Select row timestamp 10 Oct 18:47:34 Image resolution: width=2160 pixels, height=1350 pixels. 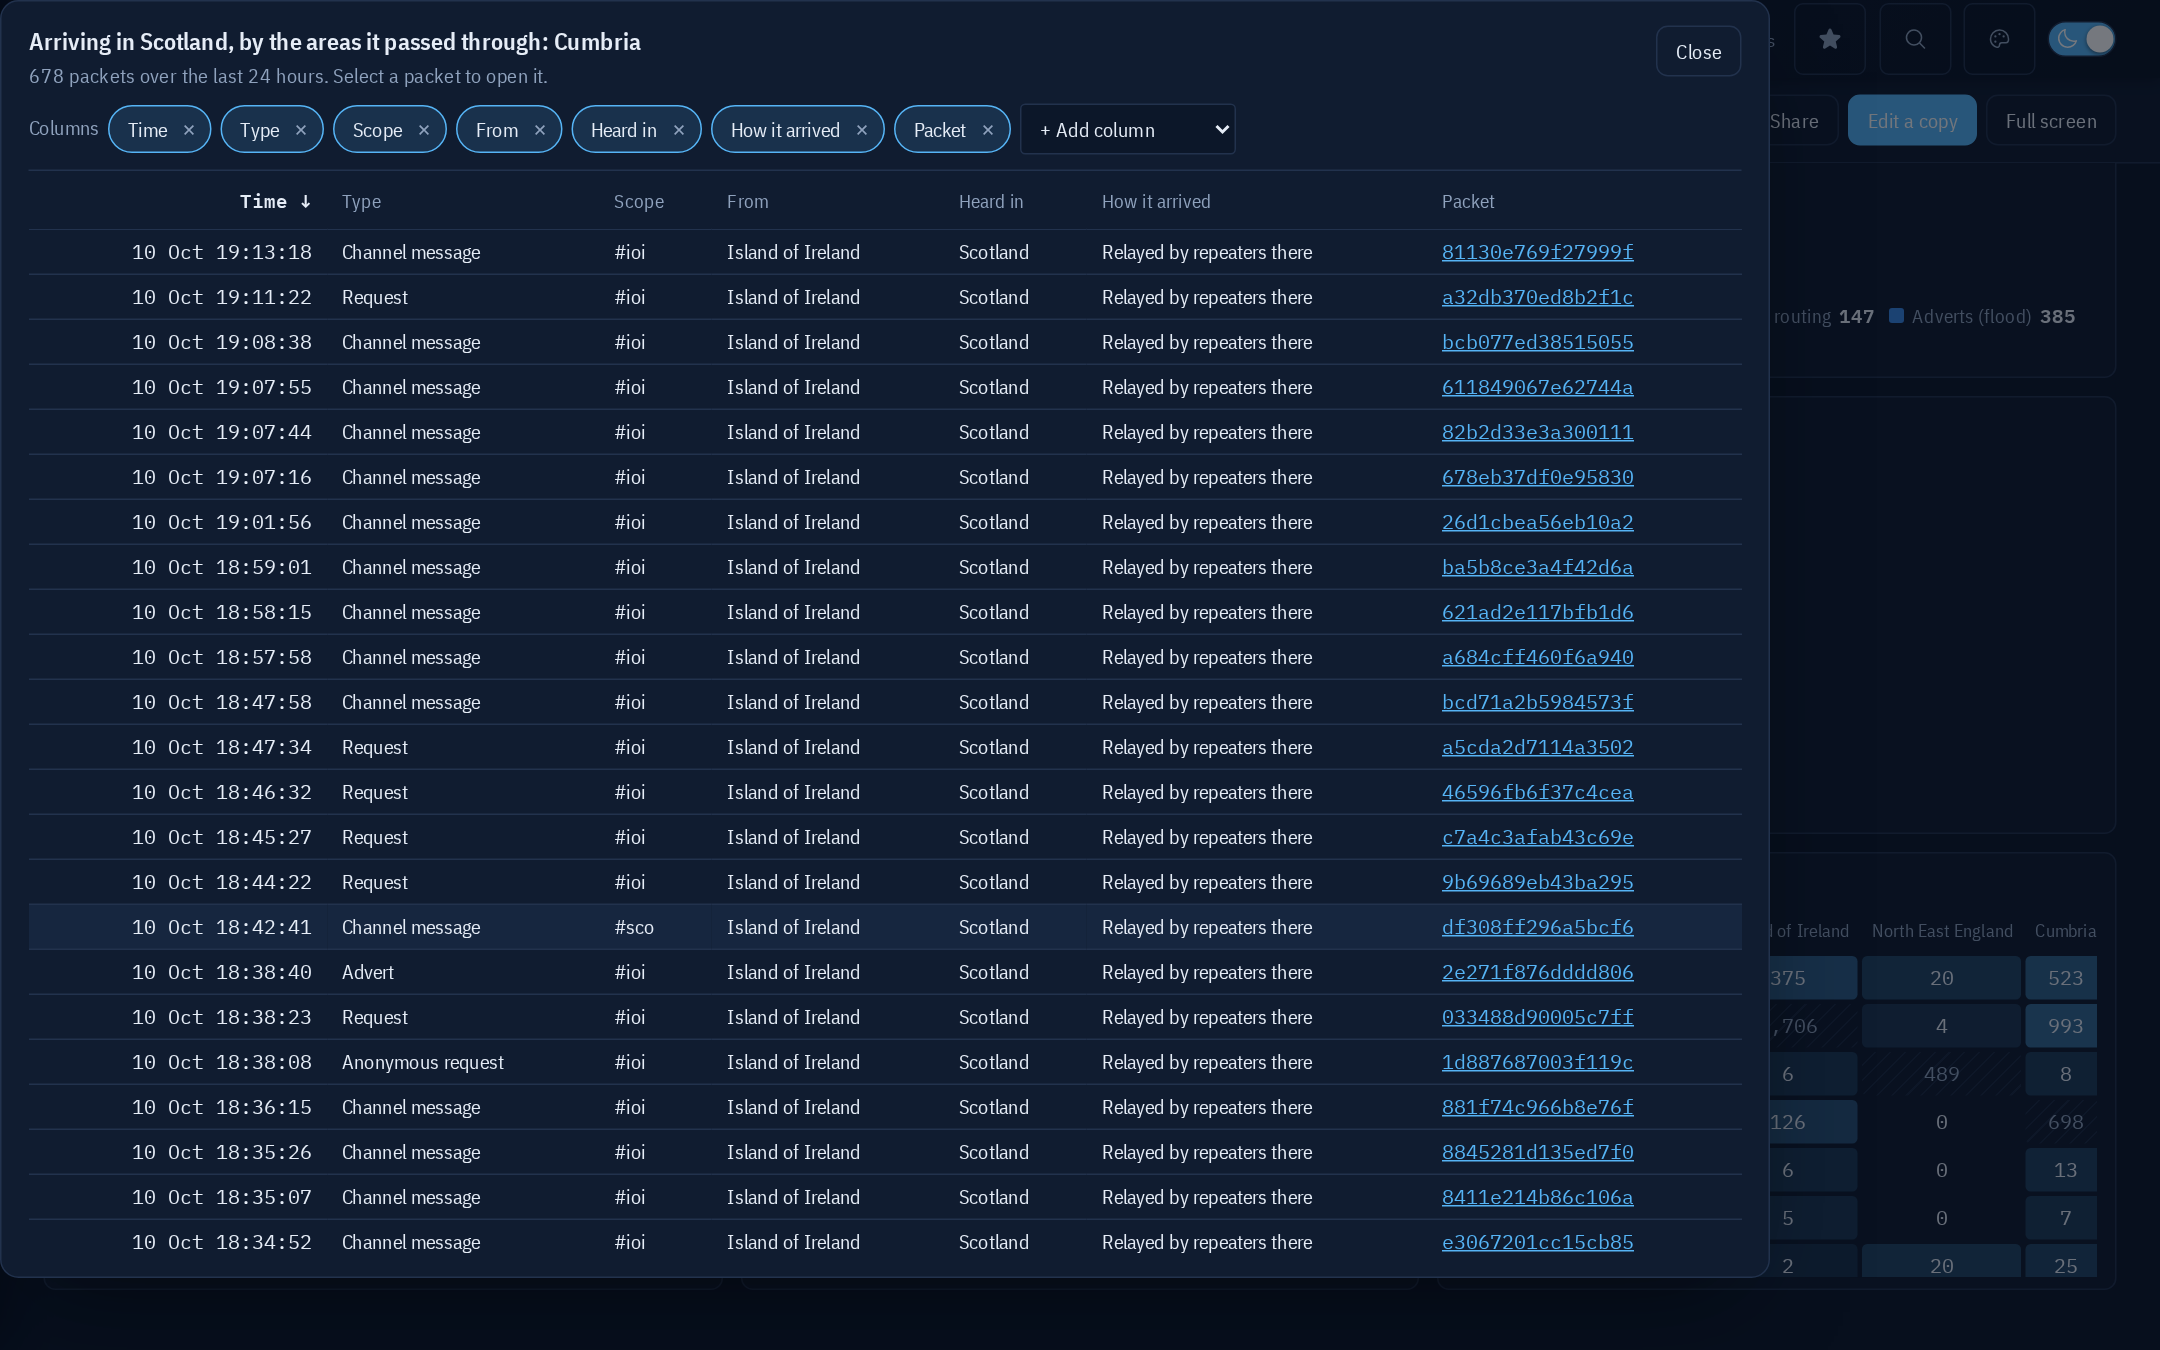tap(222, 747)
